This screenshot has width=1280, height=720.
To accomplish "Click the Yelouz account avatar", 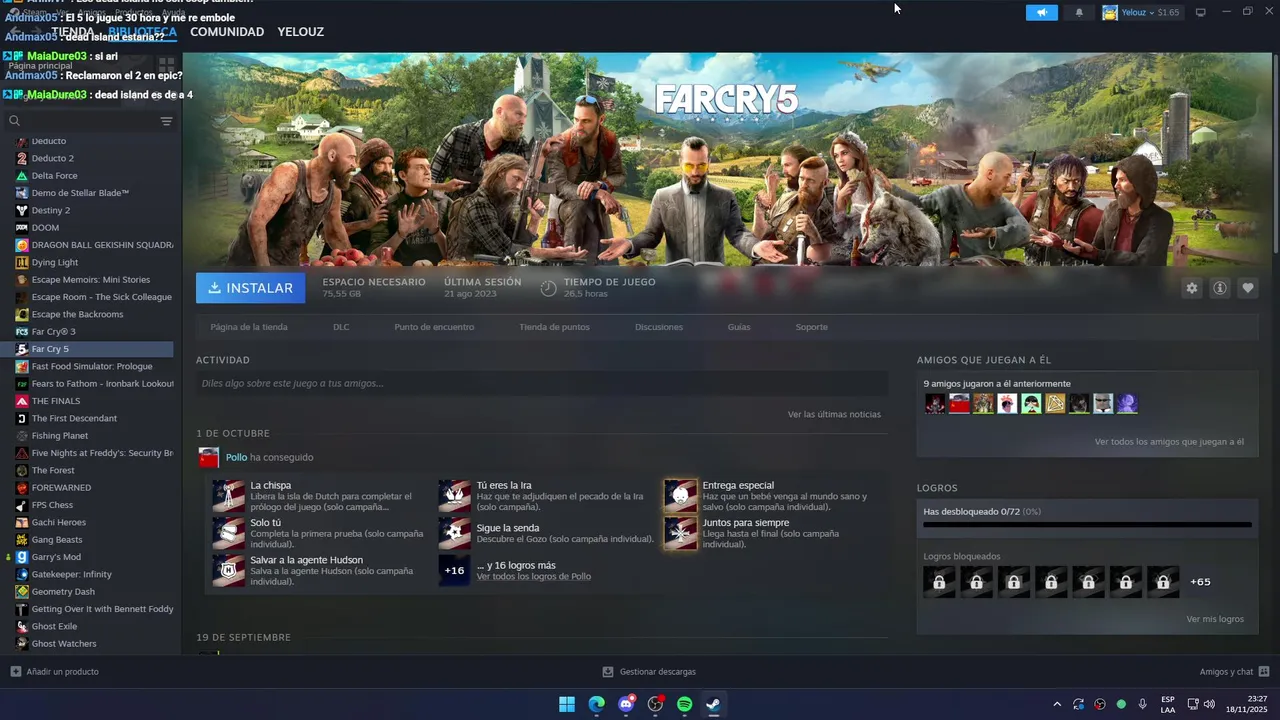I will [x=1110, y=13].
